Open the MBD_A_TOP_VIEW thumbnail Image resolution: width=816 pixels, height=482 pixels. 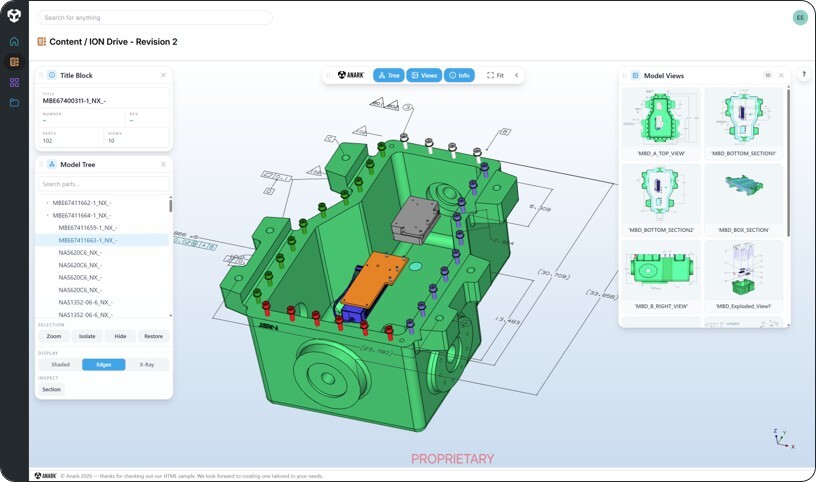point(661,123)
